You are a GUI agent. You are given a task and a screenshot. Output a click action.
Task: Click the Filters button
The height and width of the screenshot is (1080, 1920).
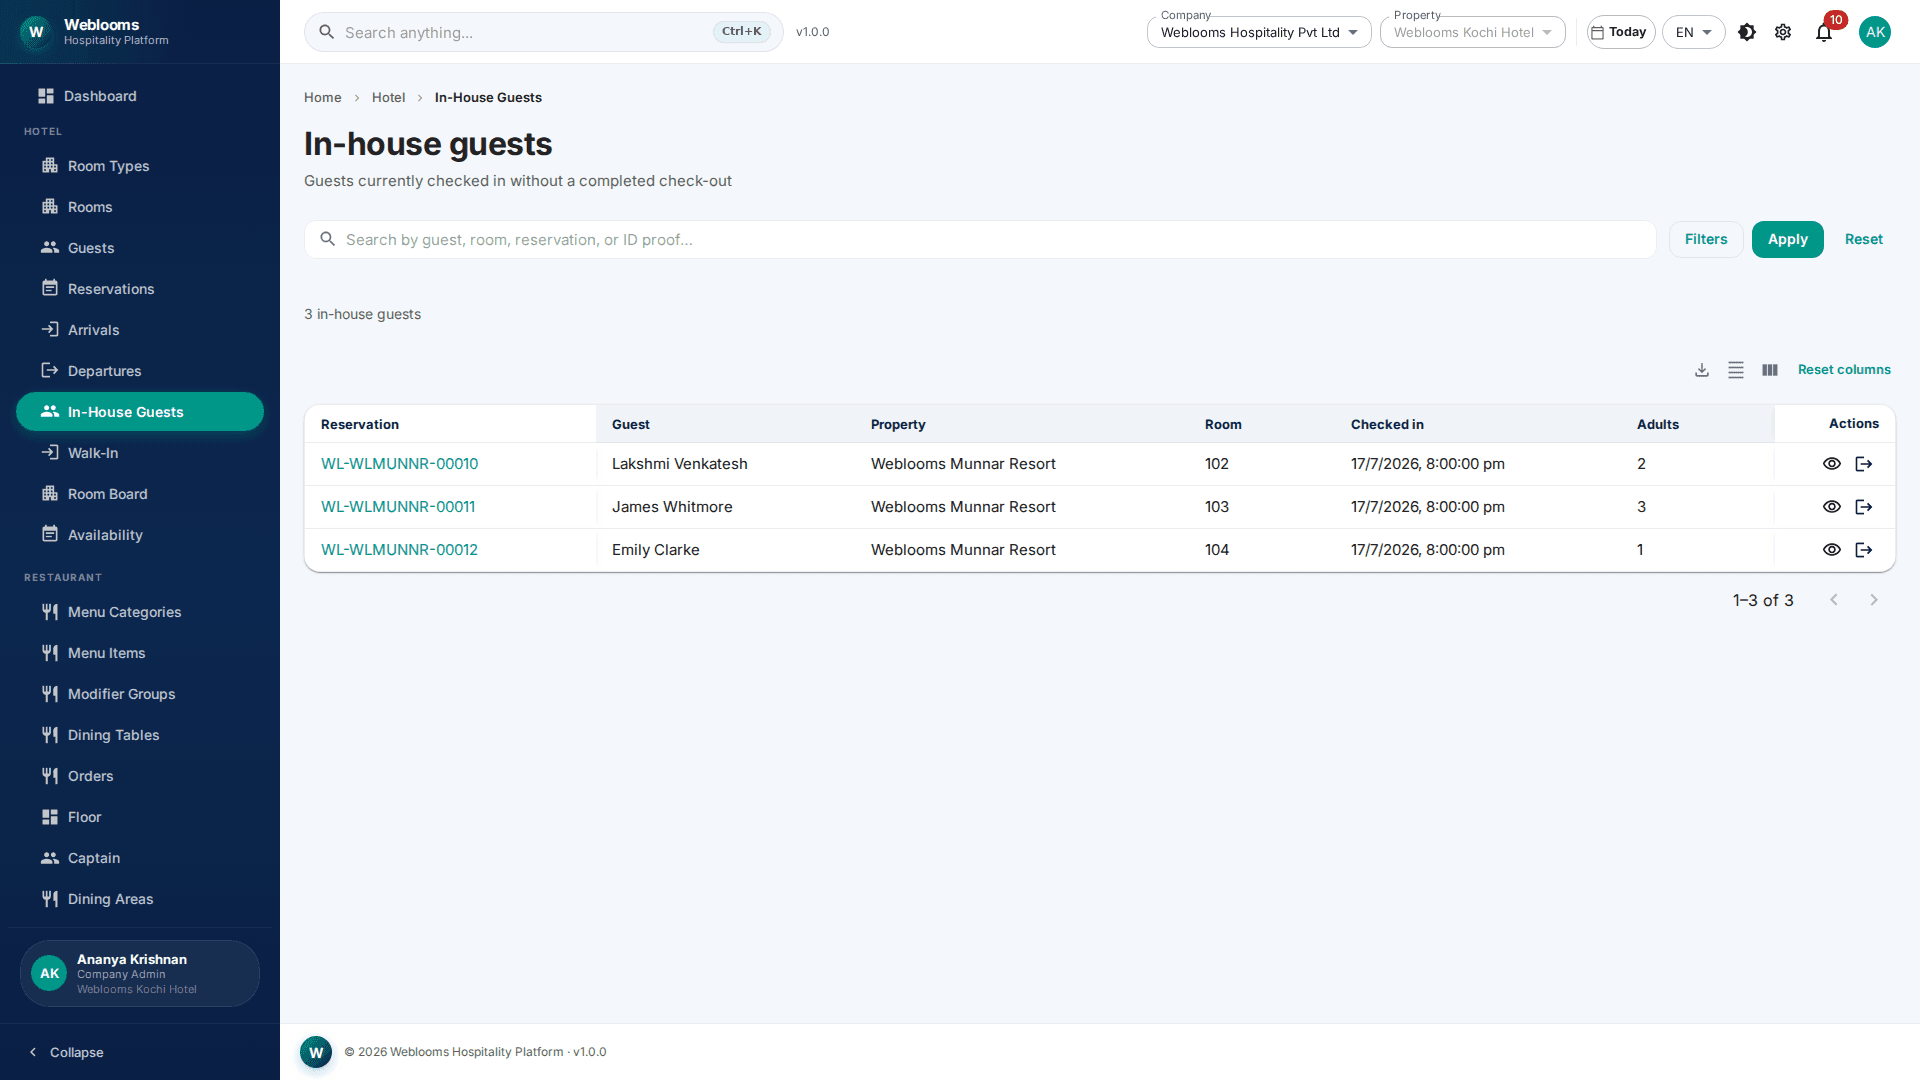tap(1706, 240)
